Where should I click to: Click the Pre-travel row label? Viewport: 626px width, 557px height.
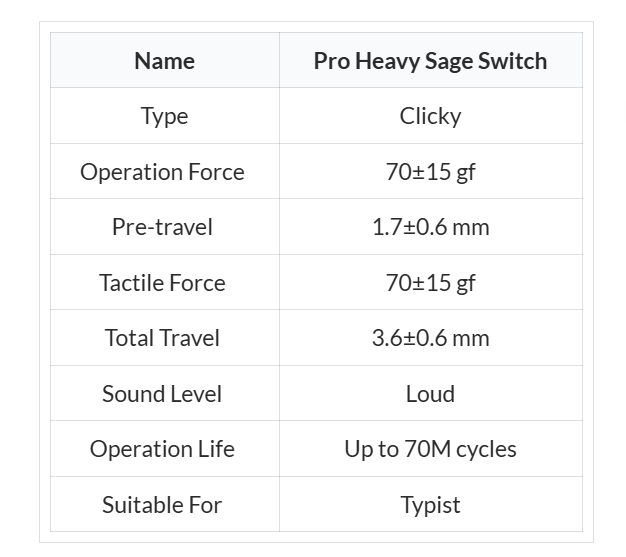162,227
